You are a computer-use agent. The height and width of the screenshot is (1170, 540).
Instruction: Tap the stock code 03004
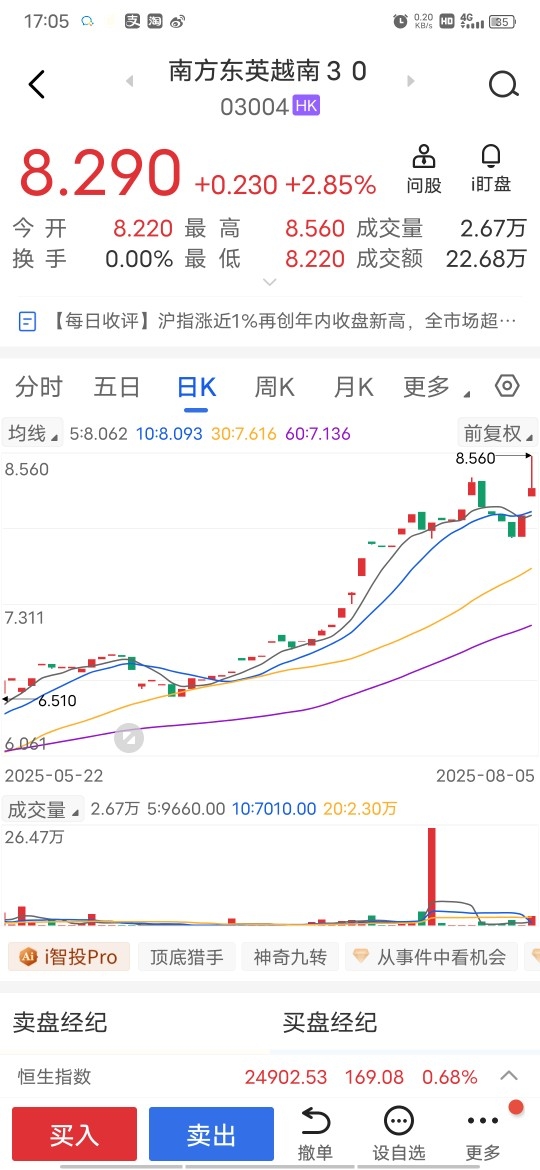click(254, 107)
